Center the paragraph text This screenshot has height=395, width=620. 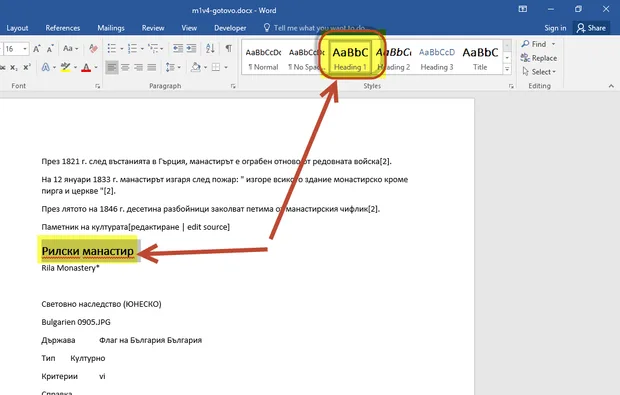click(x=125, y=67)
